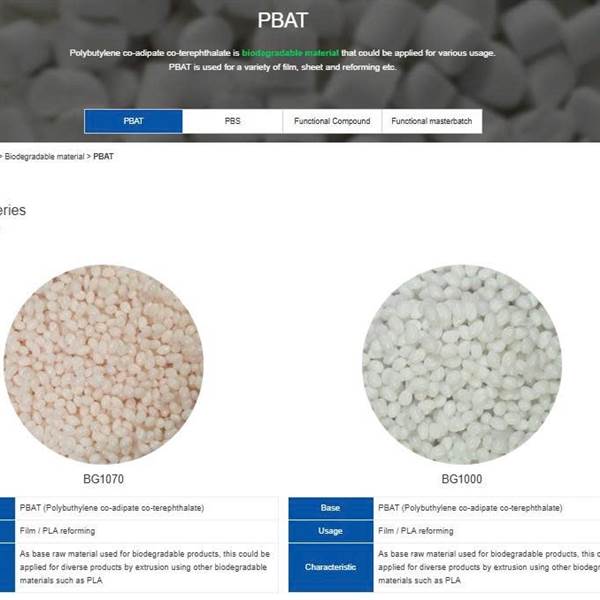Click the Characteristic header cell for BG1000
Screen dimensions: 600x600
(331, 567)
